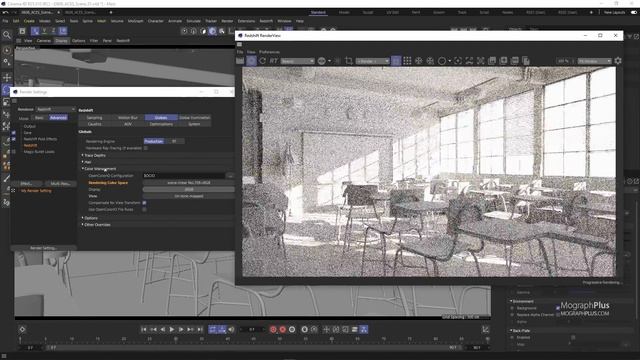Click the refresh render icon in RenderView
This screenshot has height=360, width=640.
click(262, 61)
